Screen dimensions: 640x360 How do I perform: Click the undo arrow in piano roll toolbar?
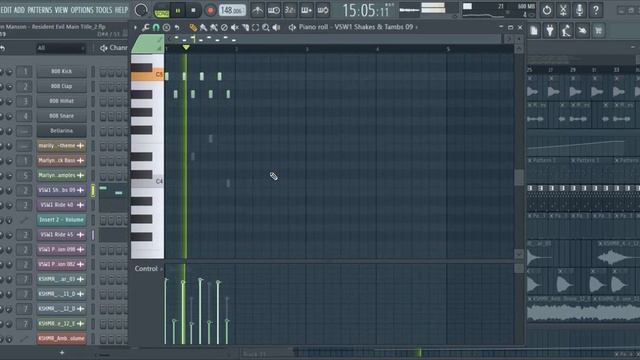pyautogui.click(x=177, y=27)
